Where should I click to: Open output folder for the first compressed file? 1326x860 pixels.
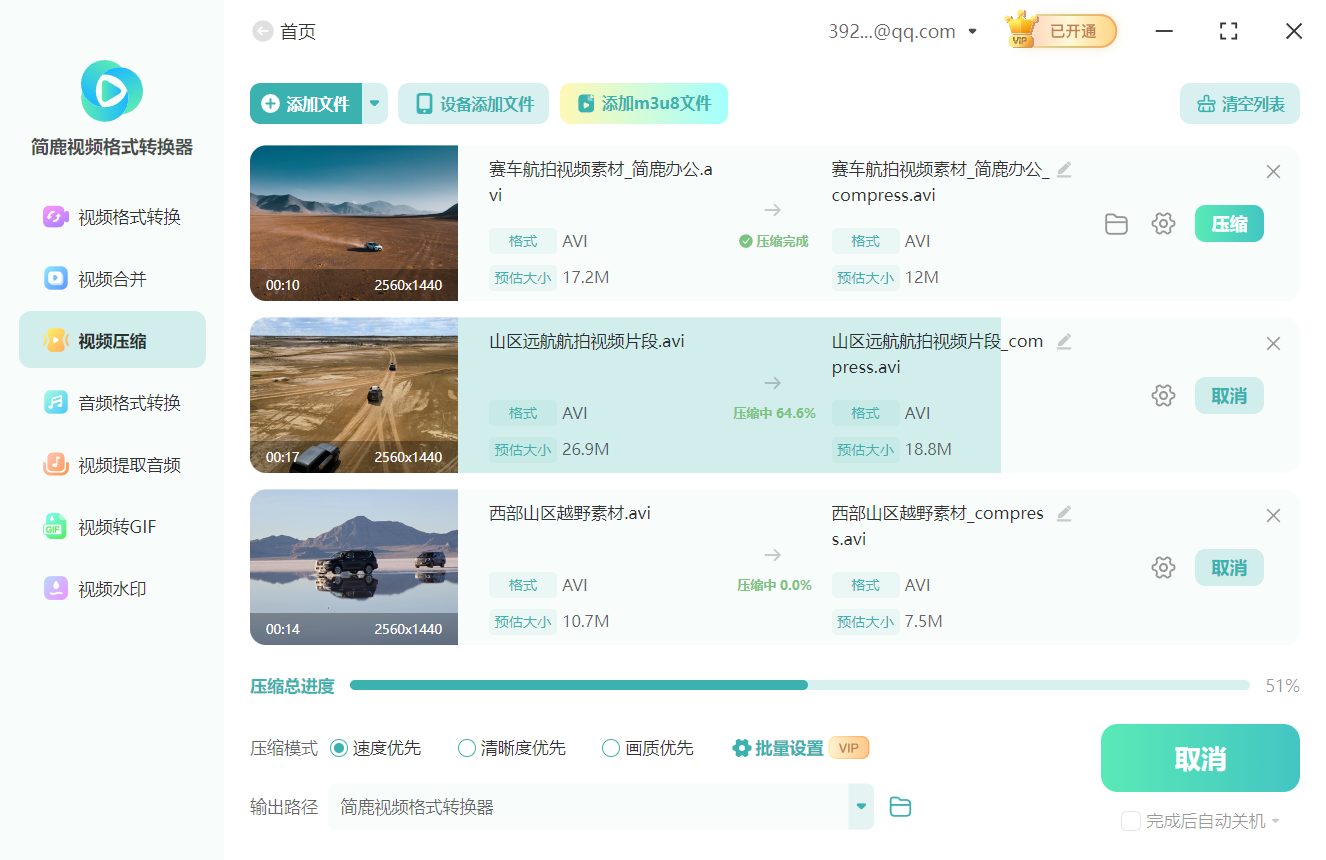point(1117,223)
